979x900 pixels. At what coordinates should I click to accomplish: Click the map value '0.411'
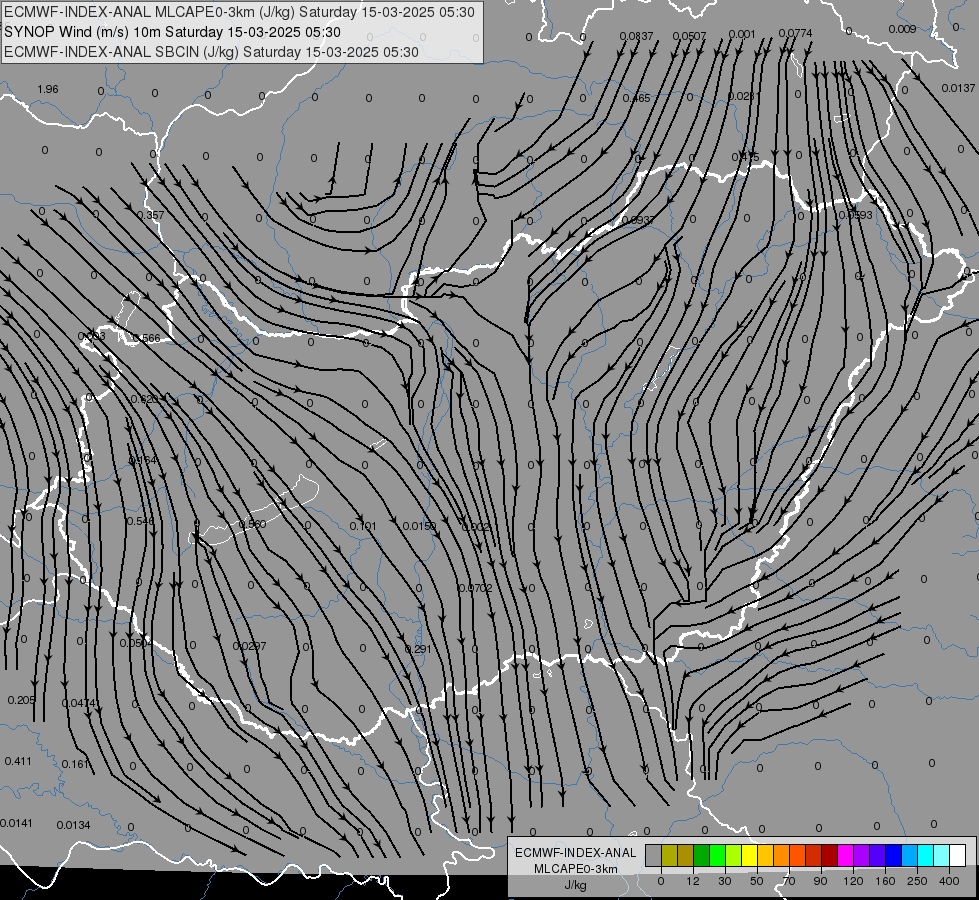(17, 761)
